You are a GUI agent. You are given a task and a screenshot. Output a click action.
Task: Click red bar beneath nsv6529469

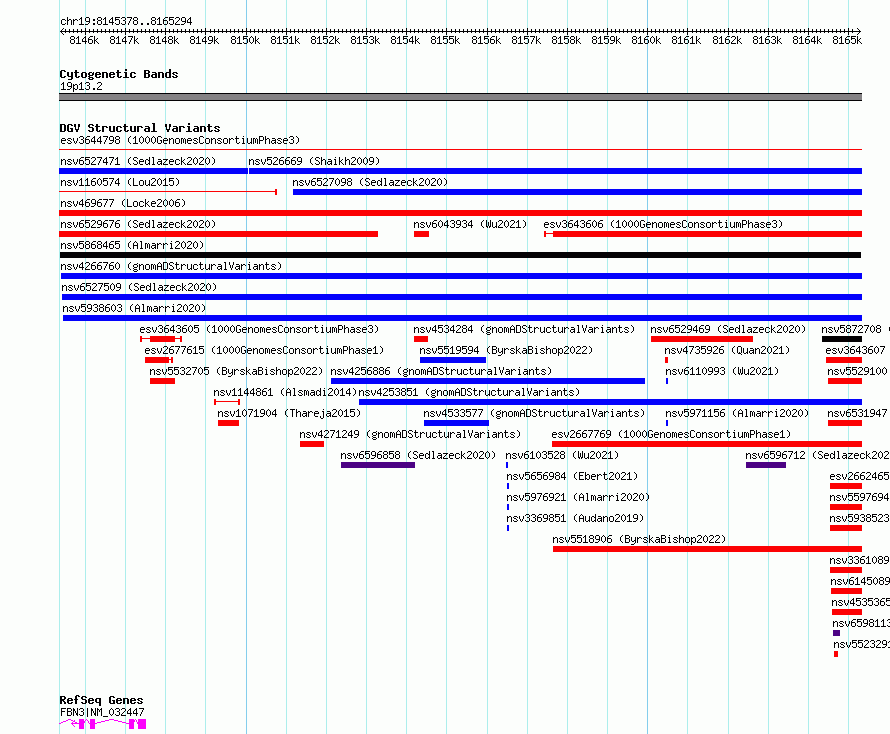click(x=702, y=339)
